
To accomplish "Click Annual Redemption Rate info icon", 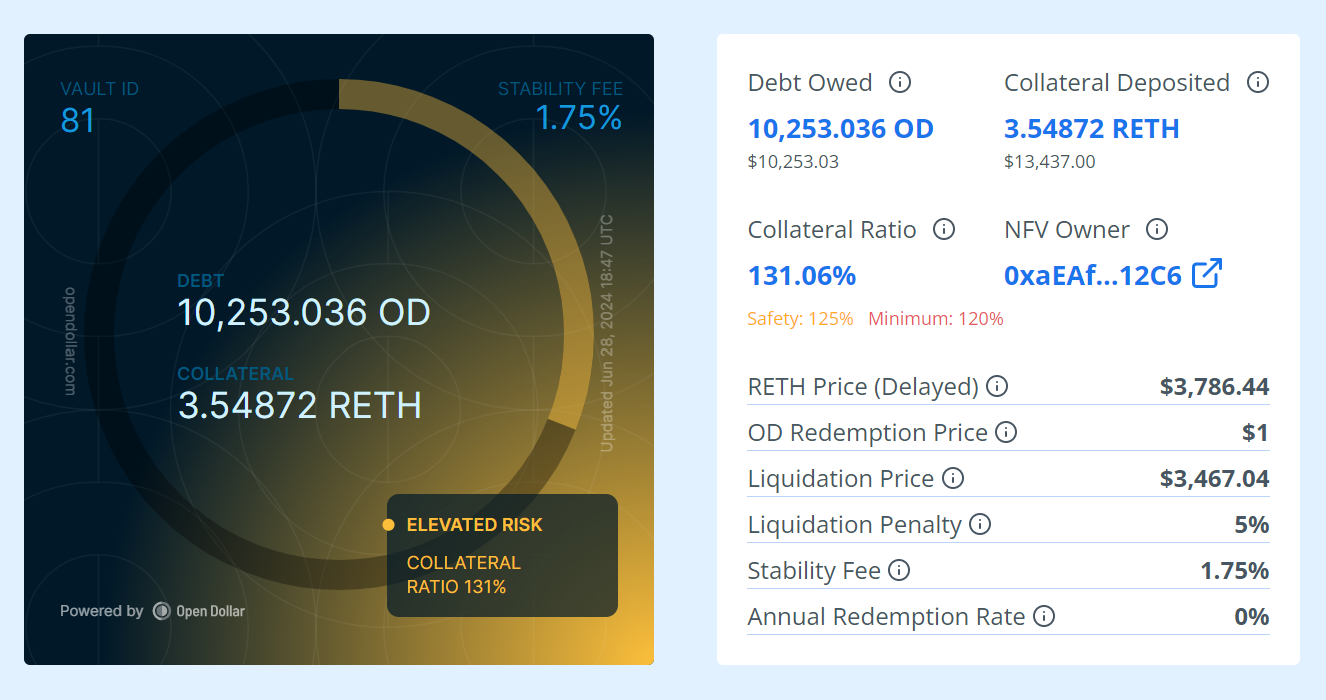I will click(x=1044, y=616).
